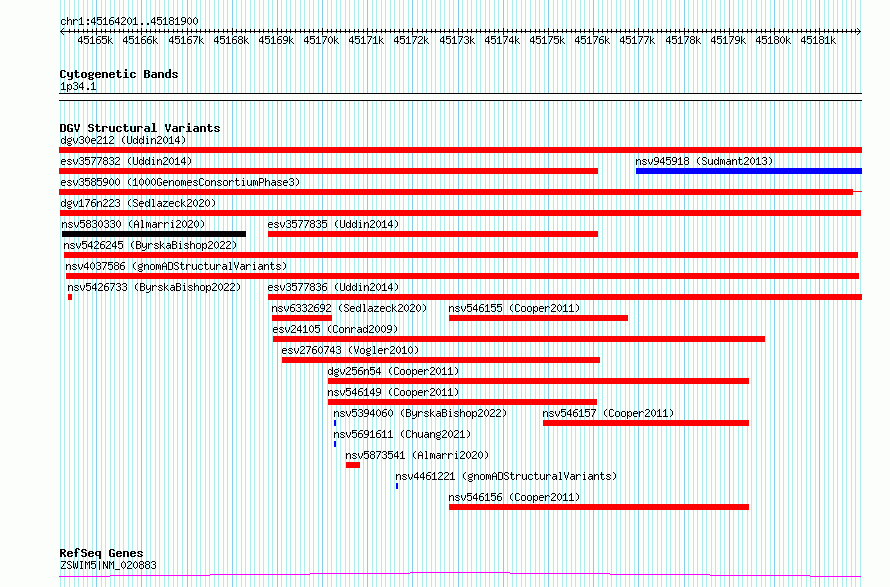Viewport: 890px width, 587px height.
Task: Select the red bar under nsv4037586
Action: (463, 276)
